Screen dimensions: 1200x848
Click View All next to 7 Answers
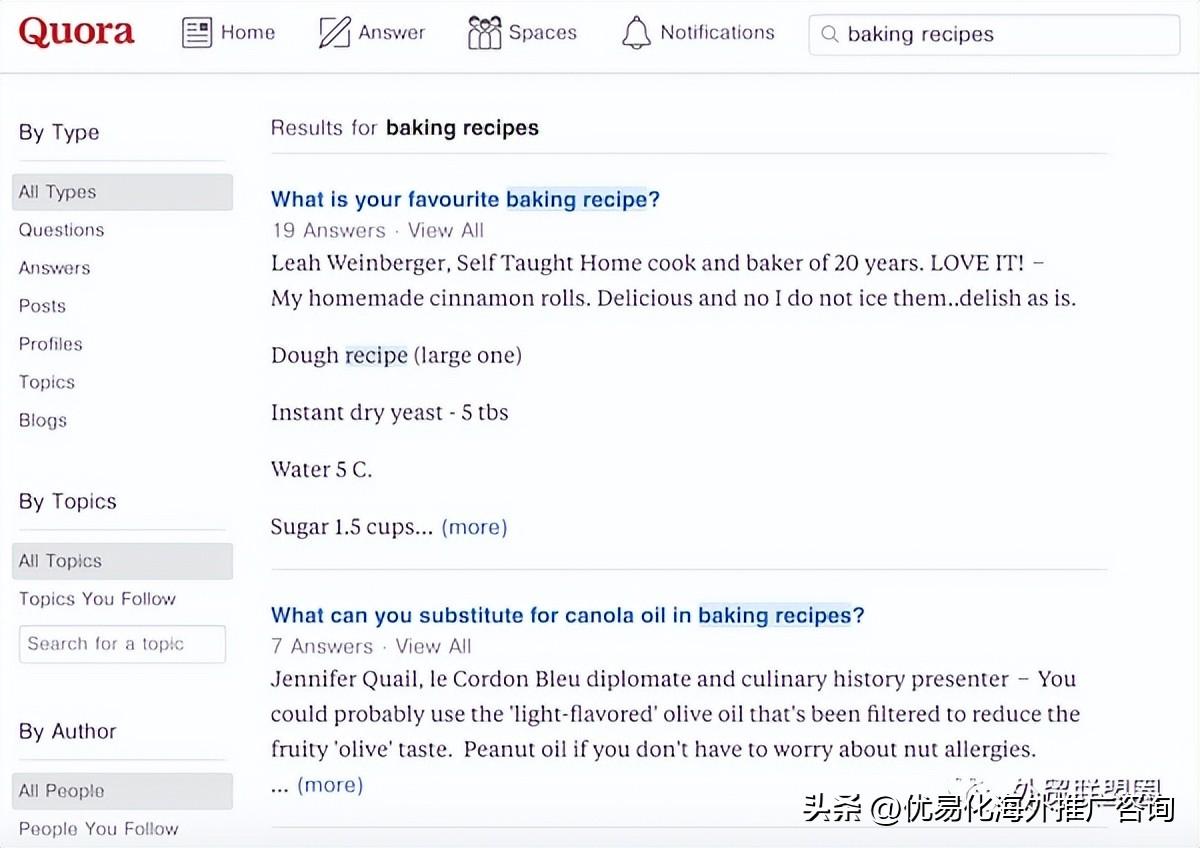[x=433, y=646]
